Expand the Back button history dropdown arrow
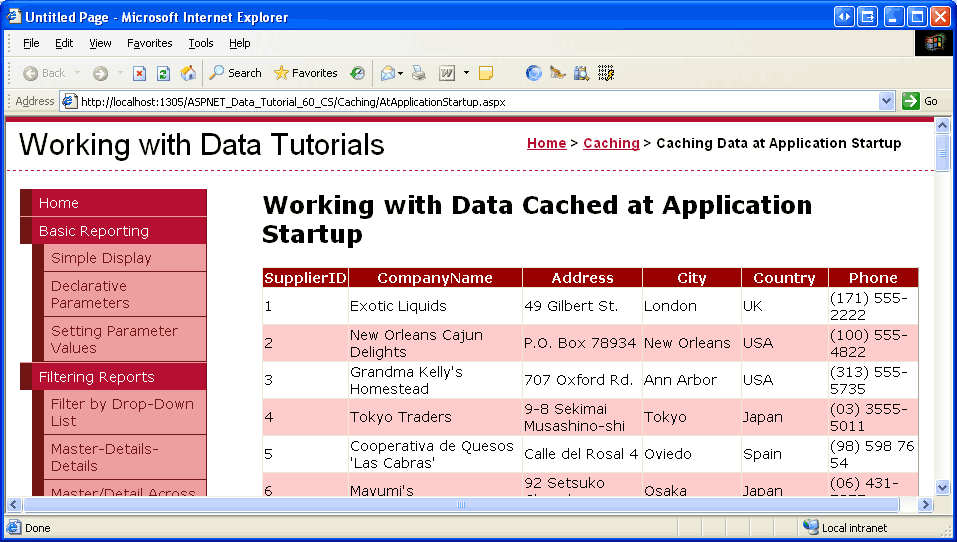This screenshot has height=542, width=957. 77,73
